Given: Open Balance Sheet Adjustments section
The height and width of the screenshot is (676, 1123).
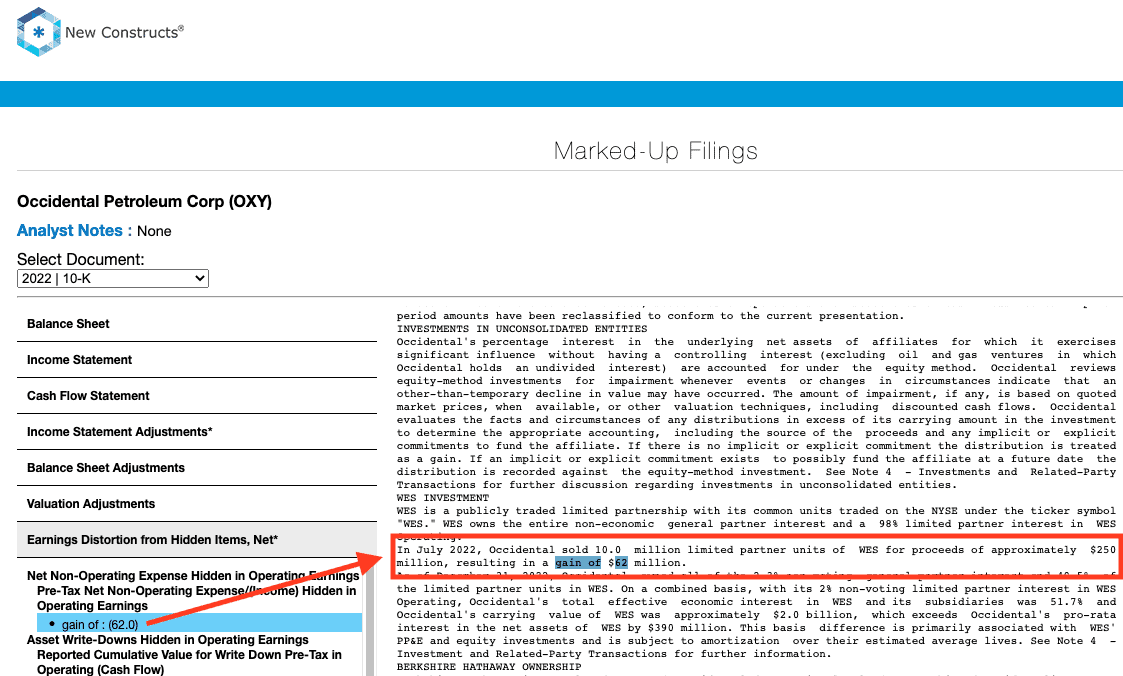Looking at the screenshot, I should coord(197,468).
